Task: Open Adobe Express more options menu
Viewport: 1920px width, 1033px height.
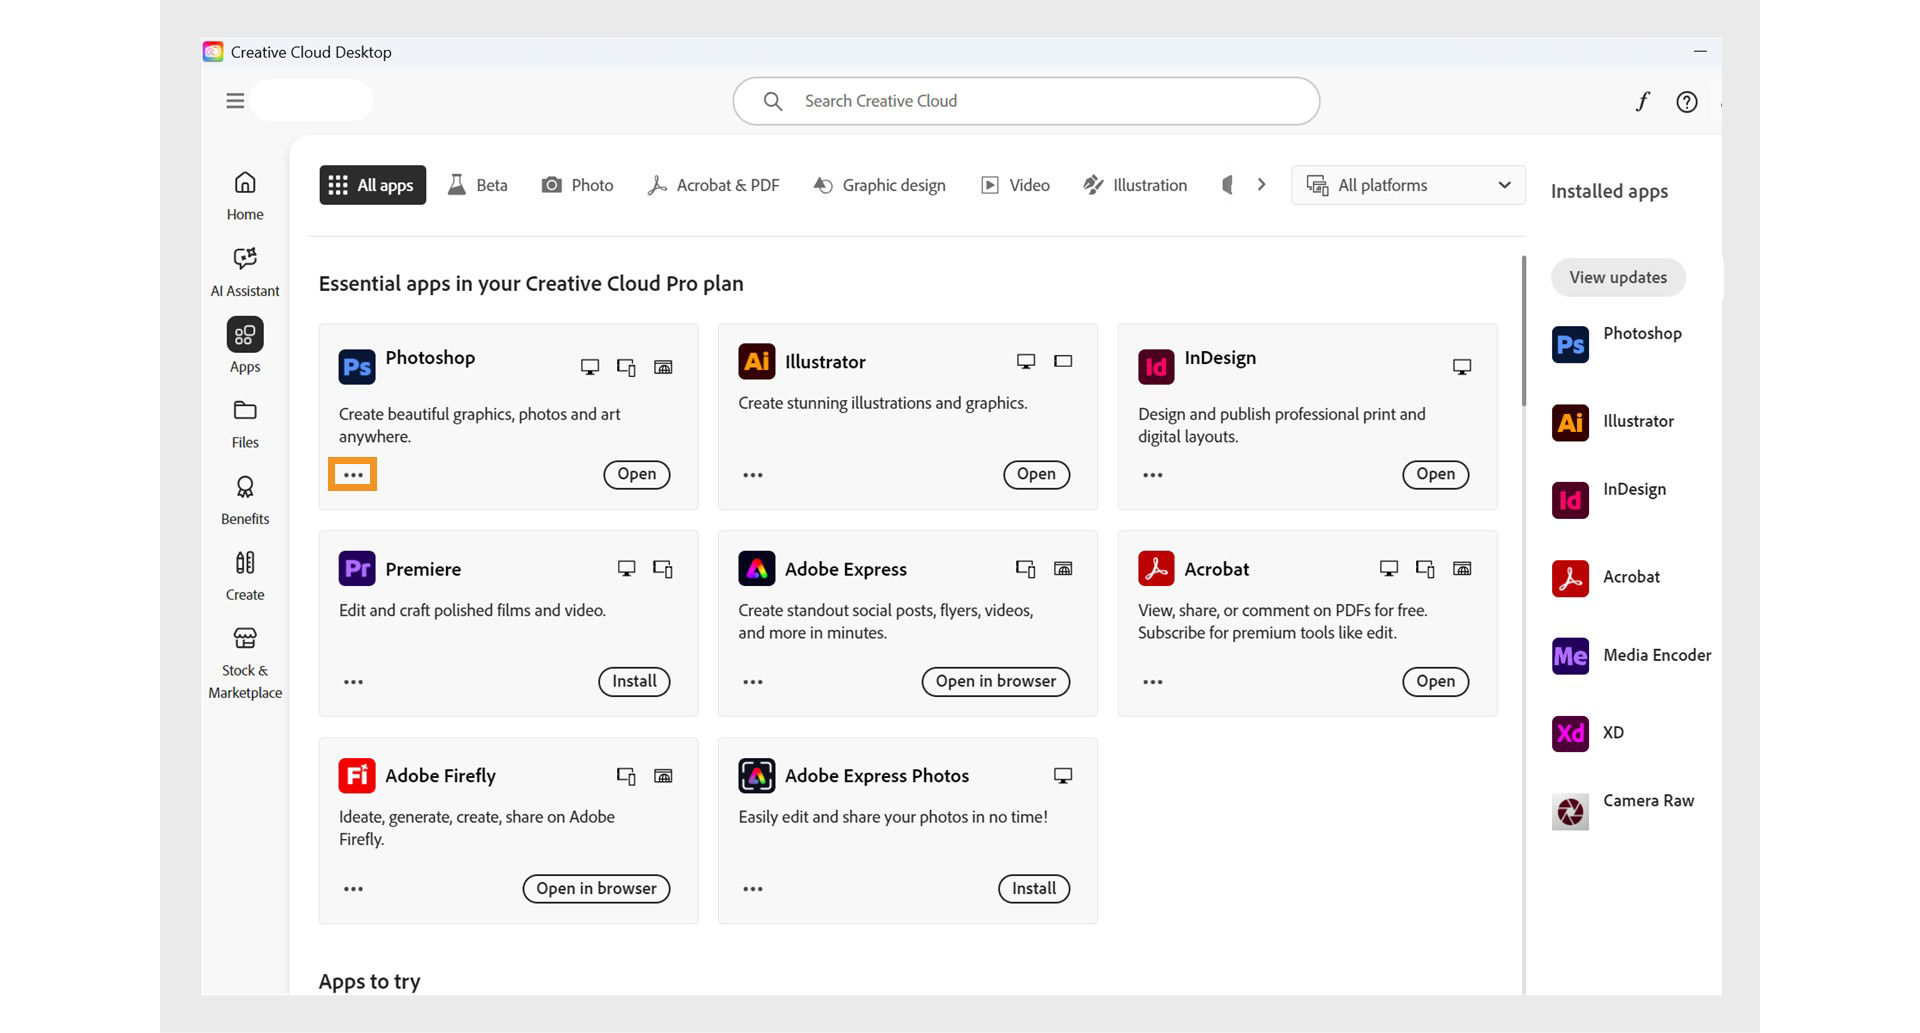Action: point(753,682)
